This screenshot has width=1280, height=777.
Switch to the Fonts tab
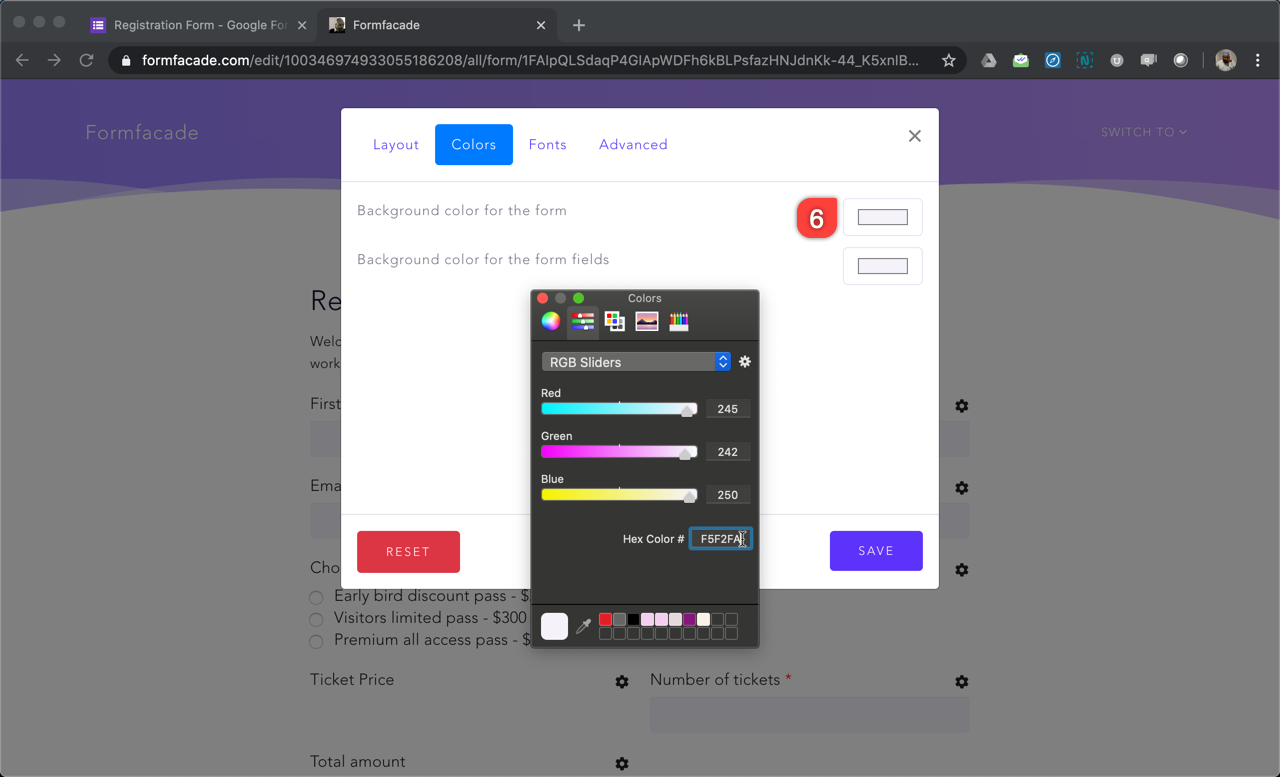point(547,145)
